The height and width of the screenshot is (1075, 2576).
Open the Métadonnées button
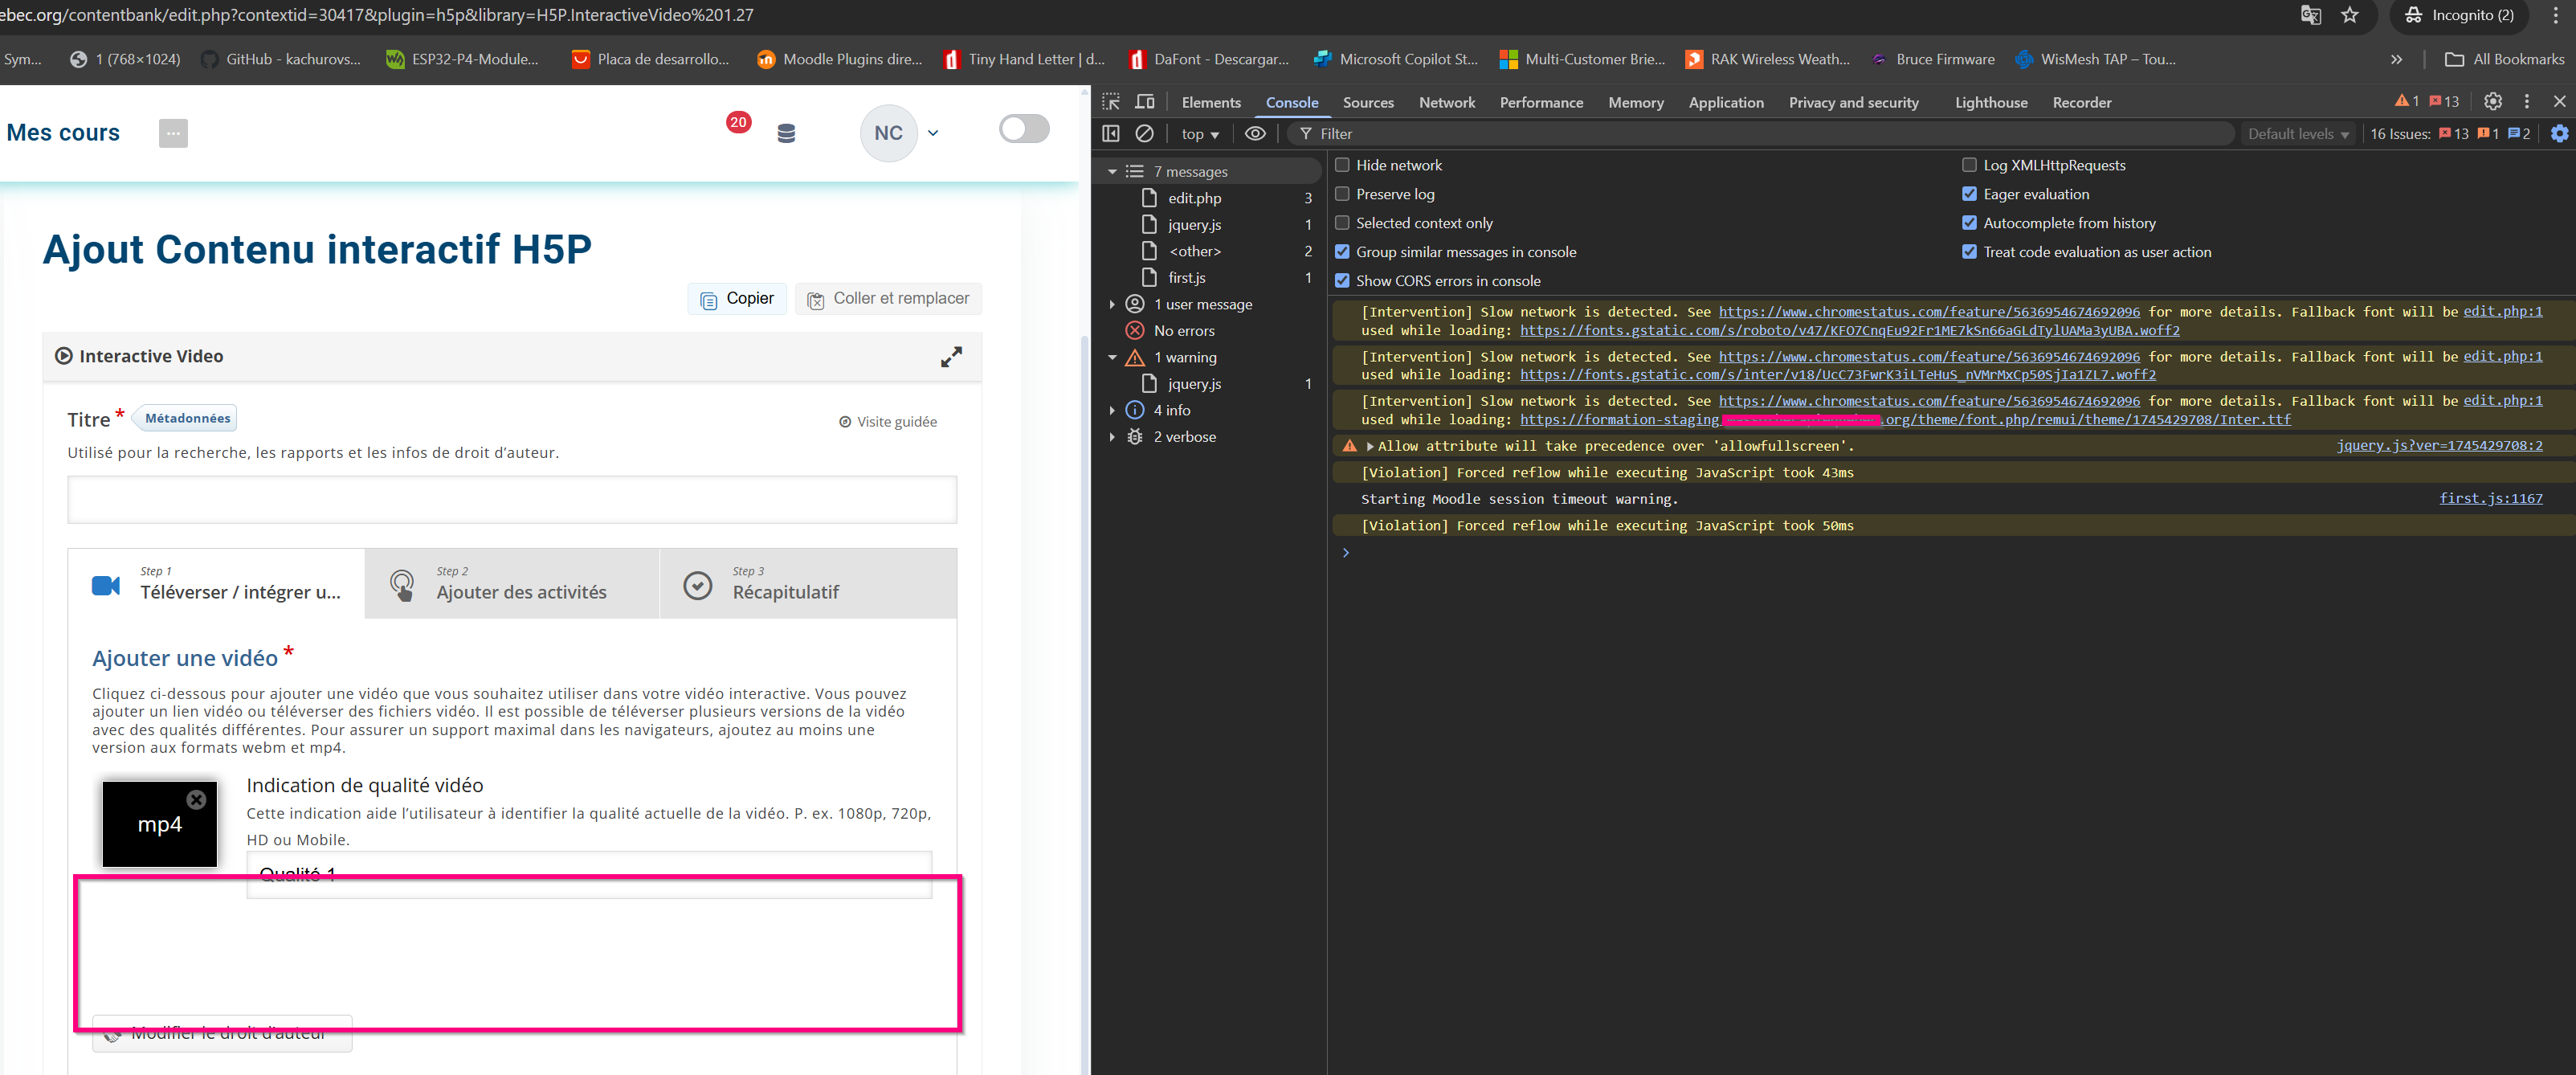tap(184, 418)
